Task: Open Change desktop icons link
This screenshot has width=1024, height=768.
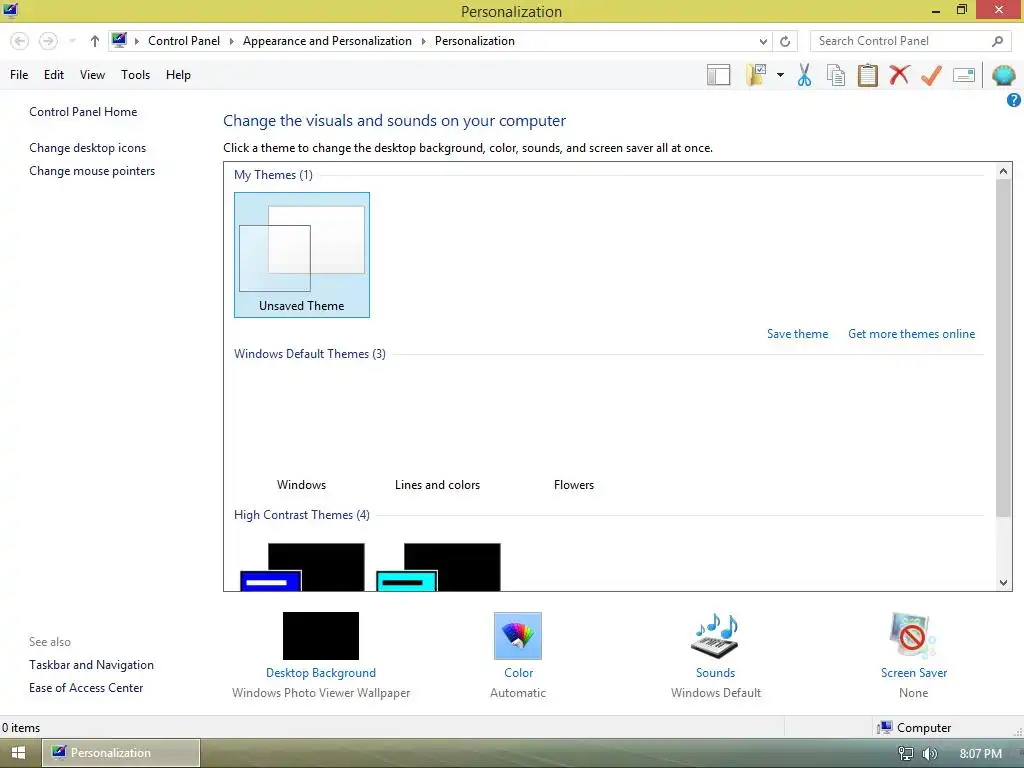Action: pos(88,148)
